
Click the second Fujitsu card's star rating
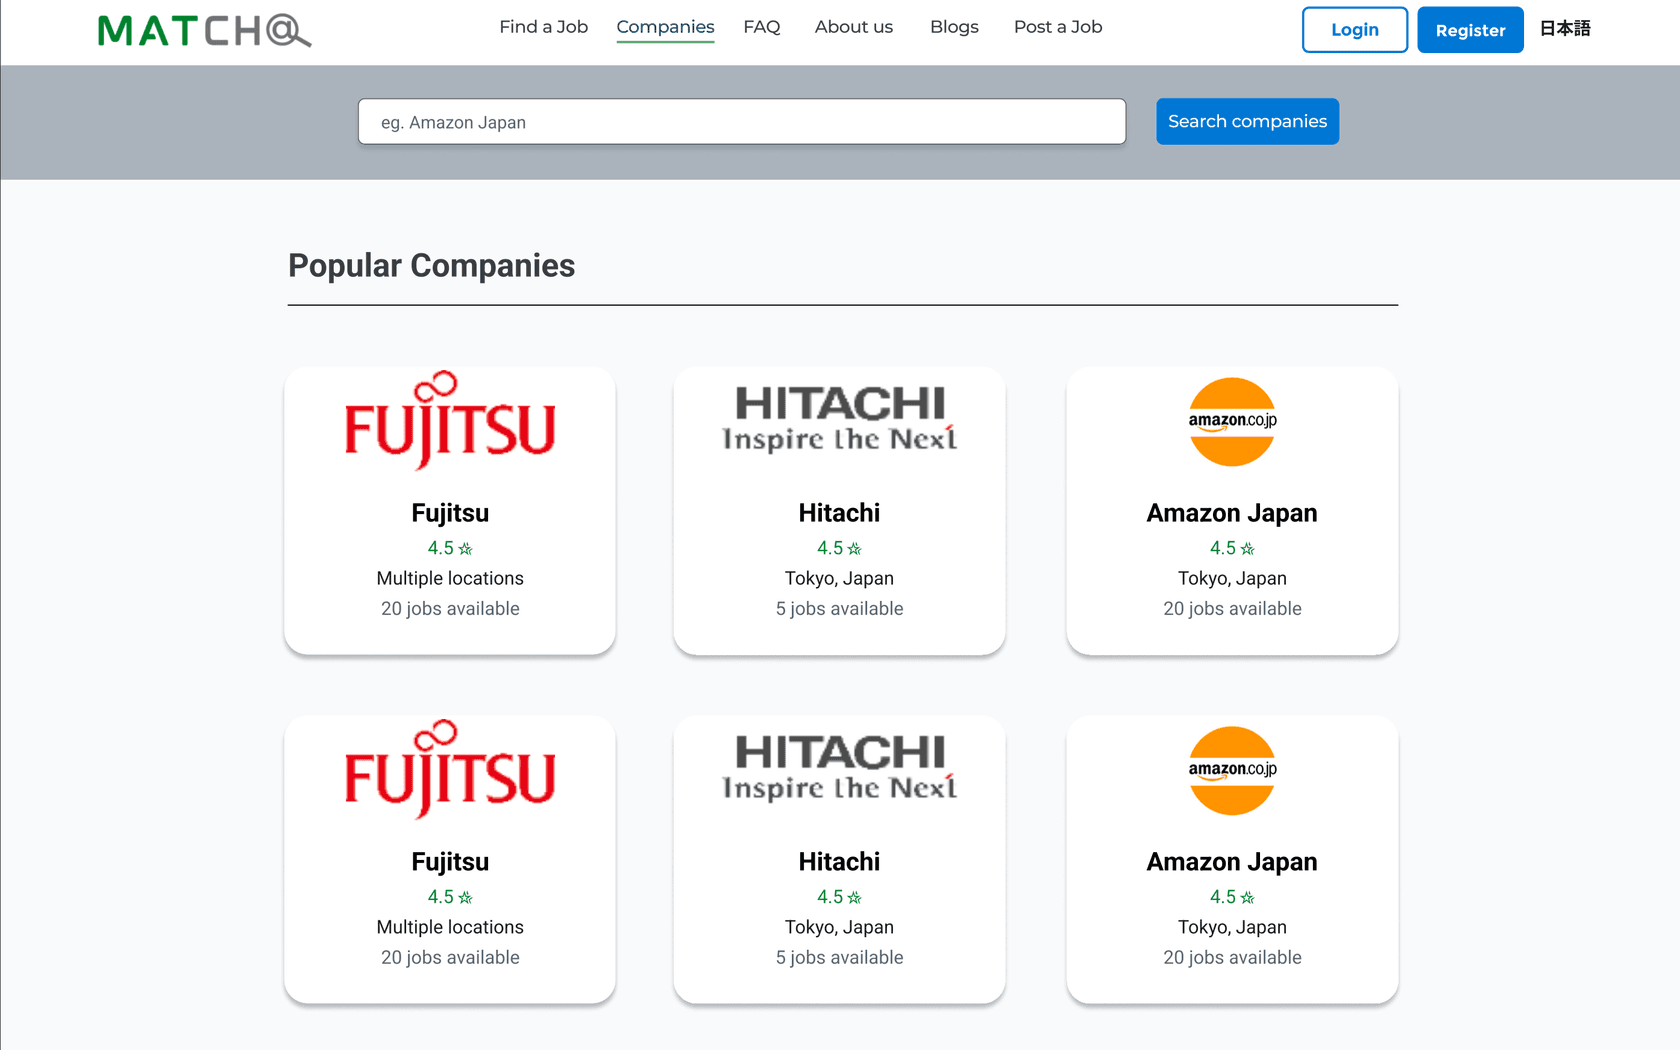pos(450,897)
